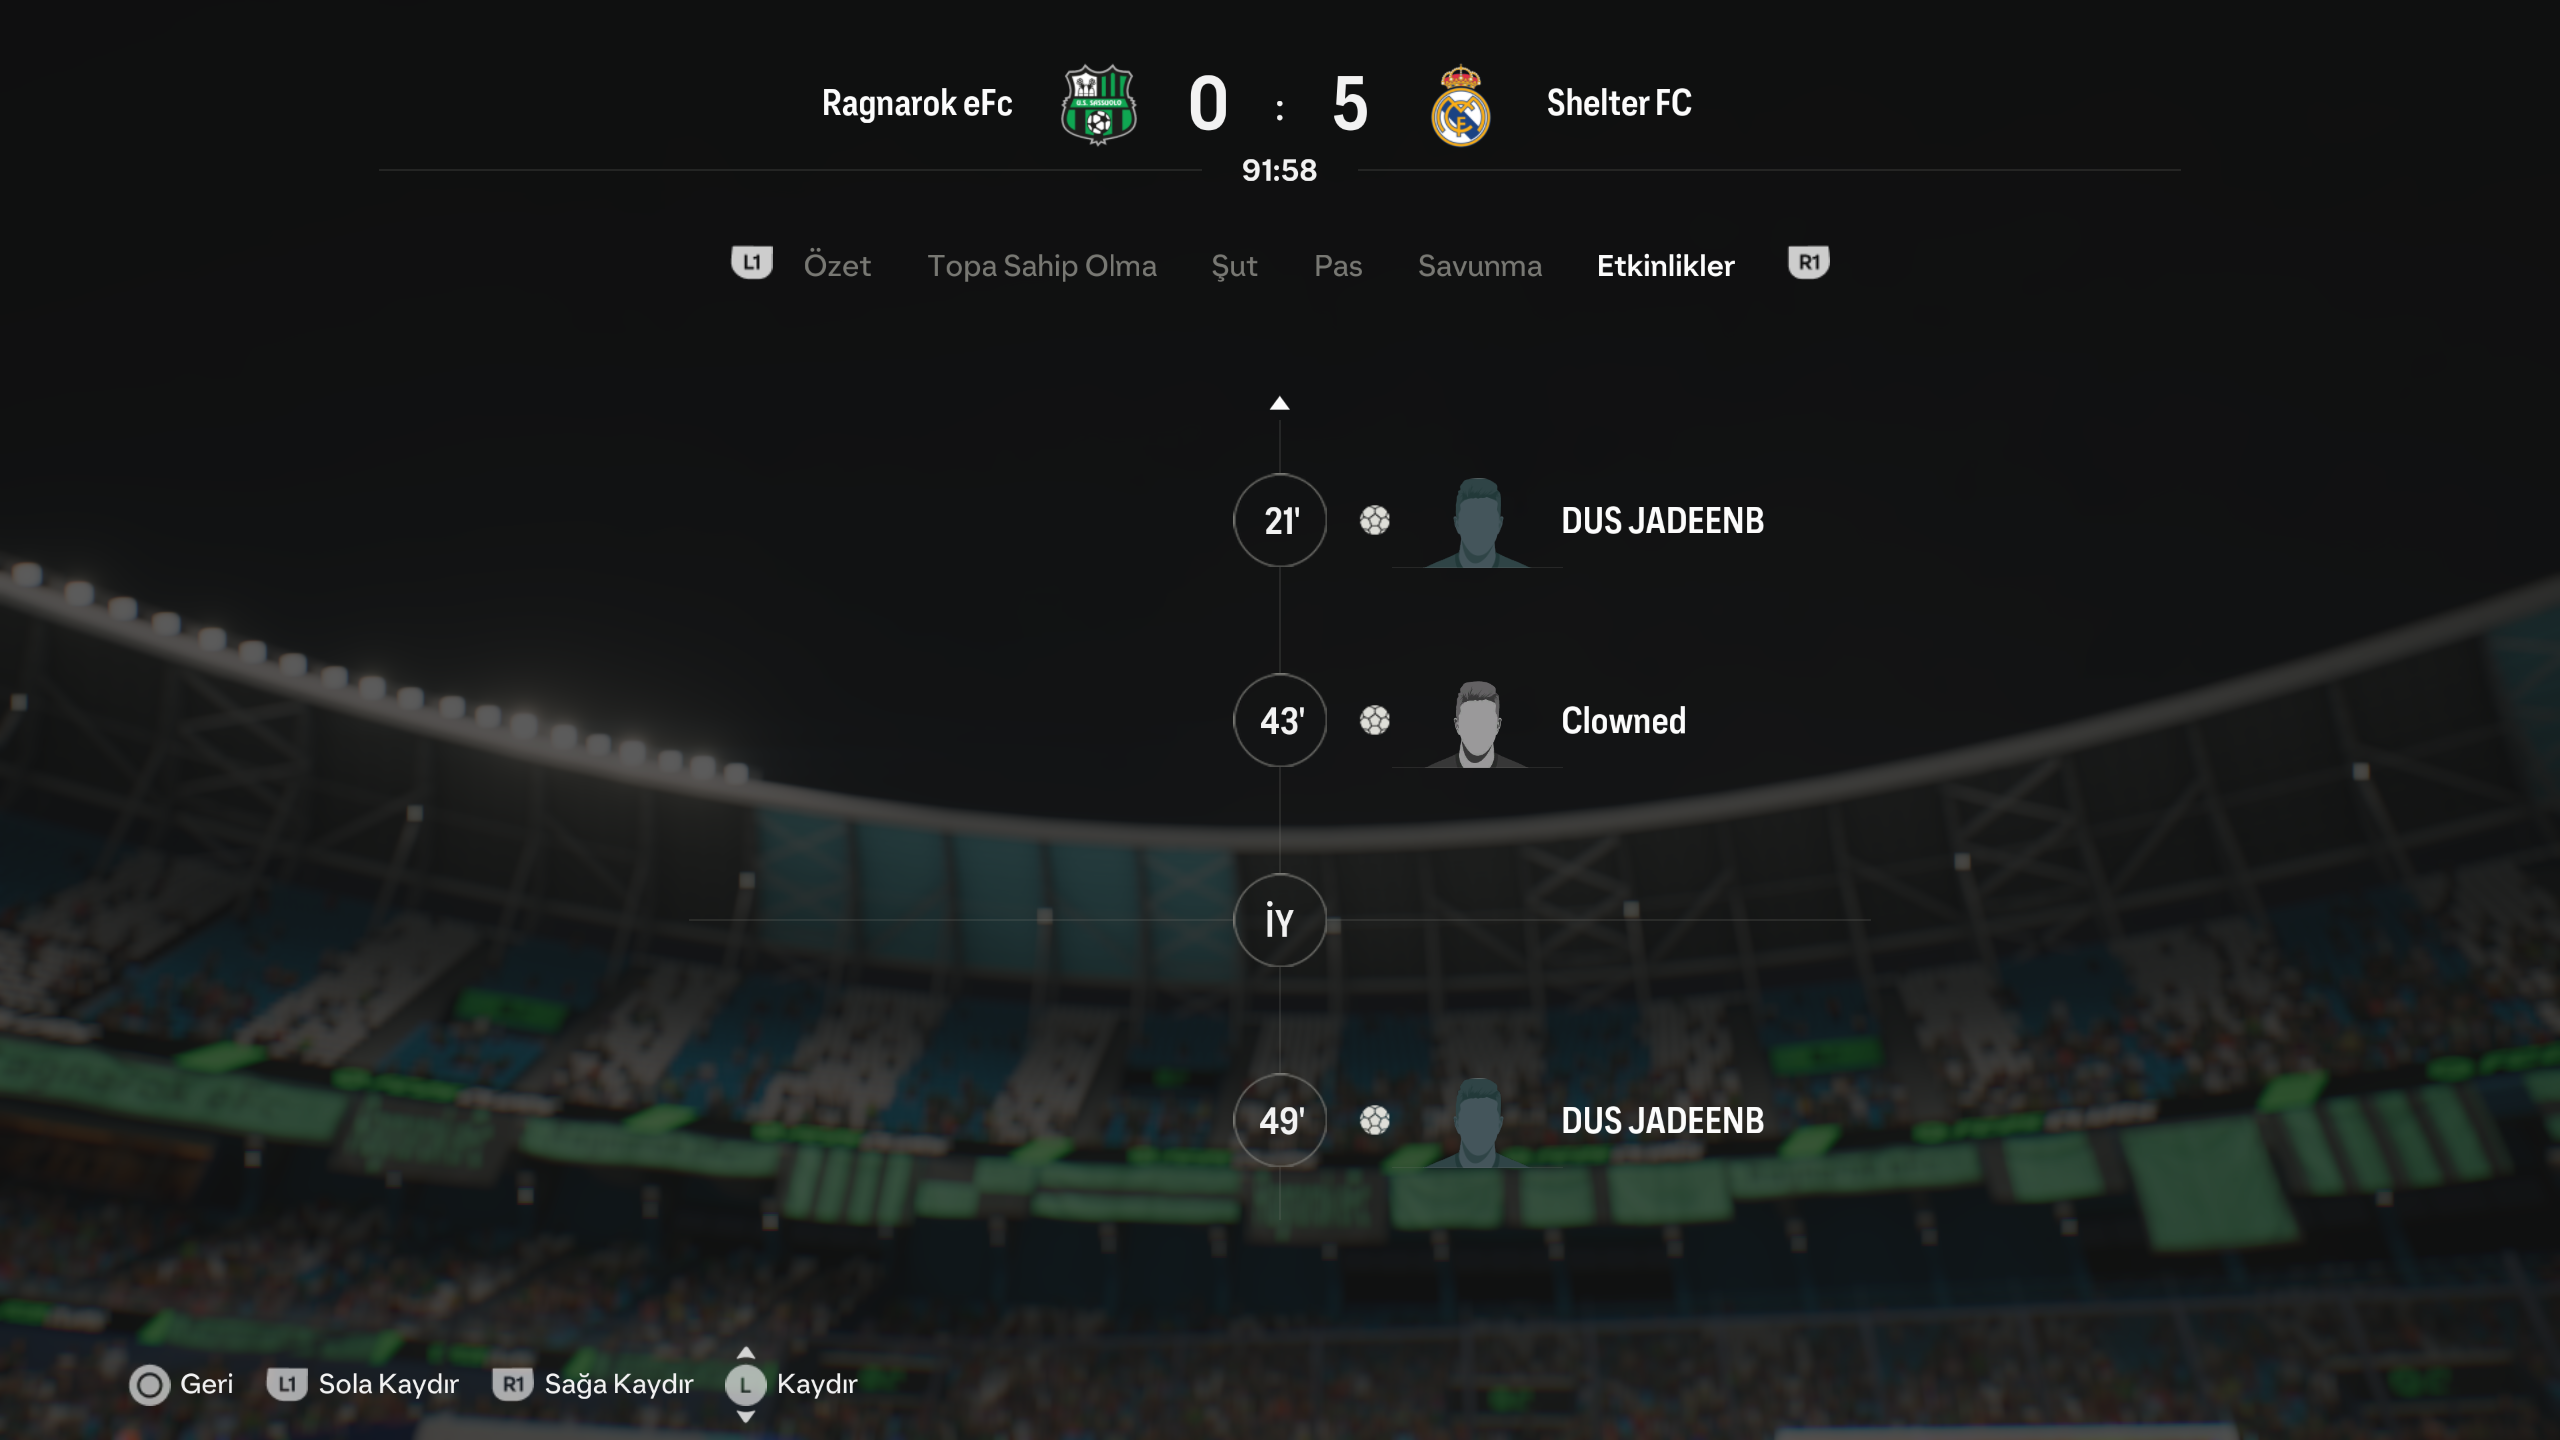Image resolution: width=2560 pixels, height=1440 pixels.
Task: Click the up arrow above the L stick
Action: [x=745, y=1353]
